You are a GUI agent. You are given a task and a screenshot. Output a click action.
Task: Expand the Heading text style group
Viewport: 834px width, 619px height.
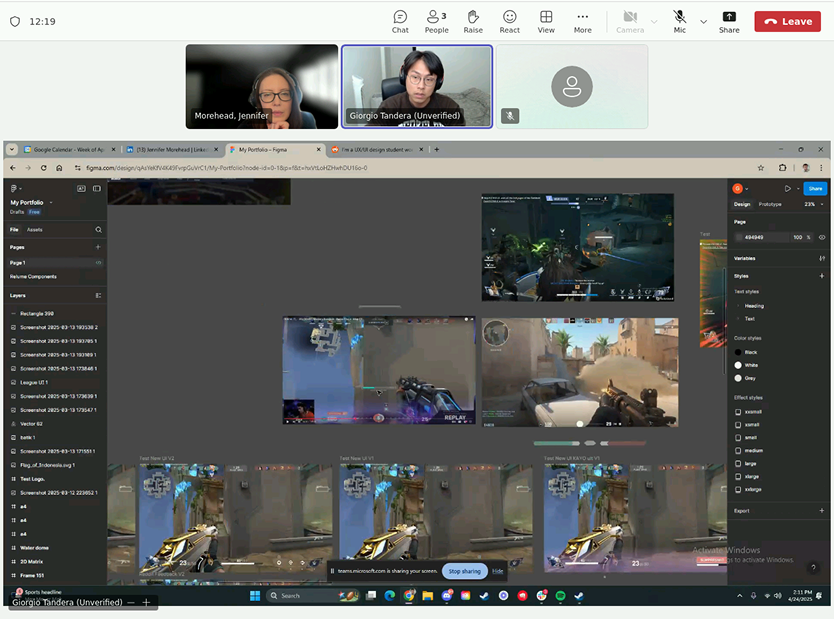tap(738, 306)
